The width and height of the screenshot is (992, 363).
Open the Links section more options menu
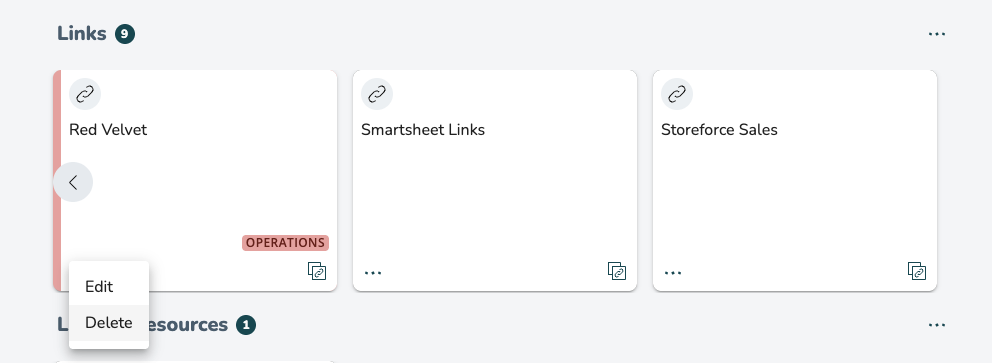(x=937, y=34)
